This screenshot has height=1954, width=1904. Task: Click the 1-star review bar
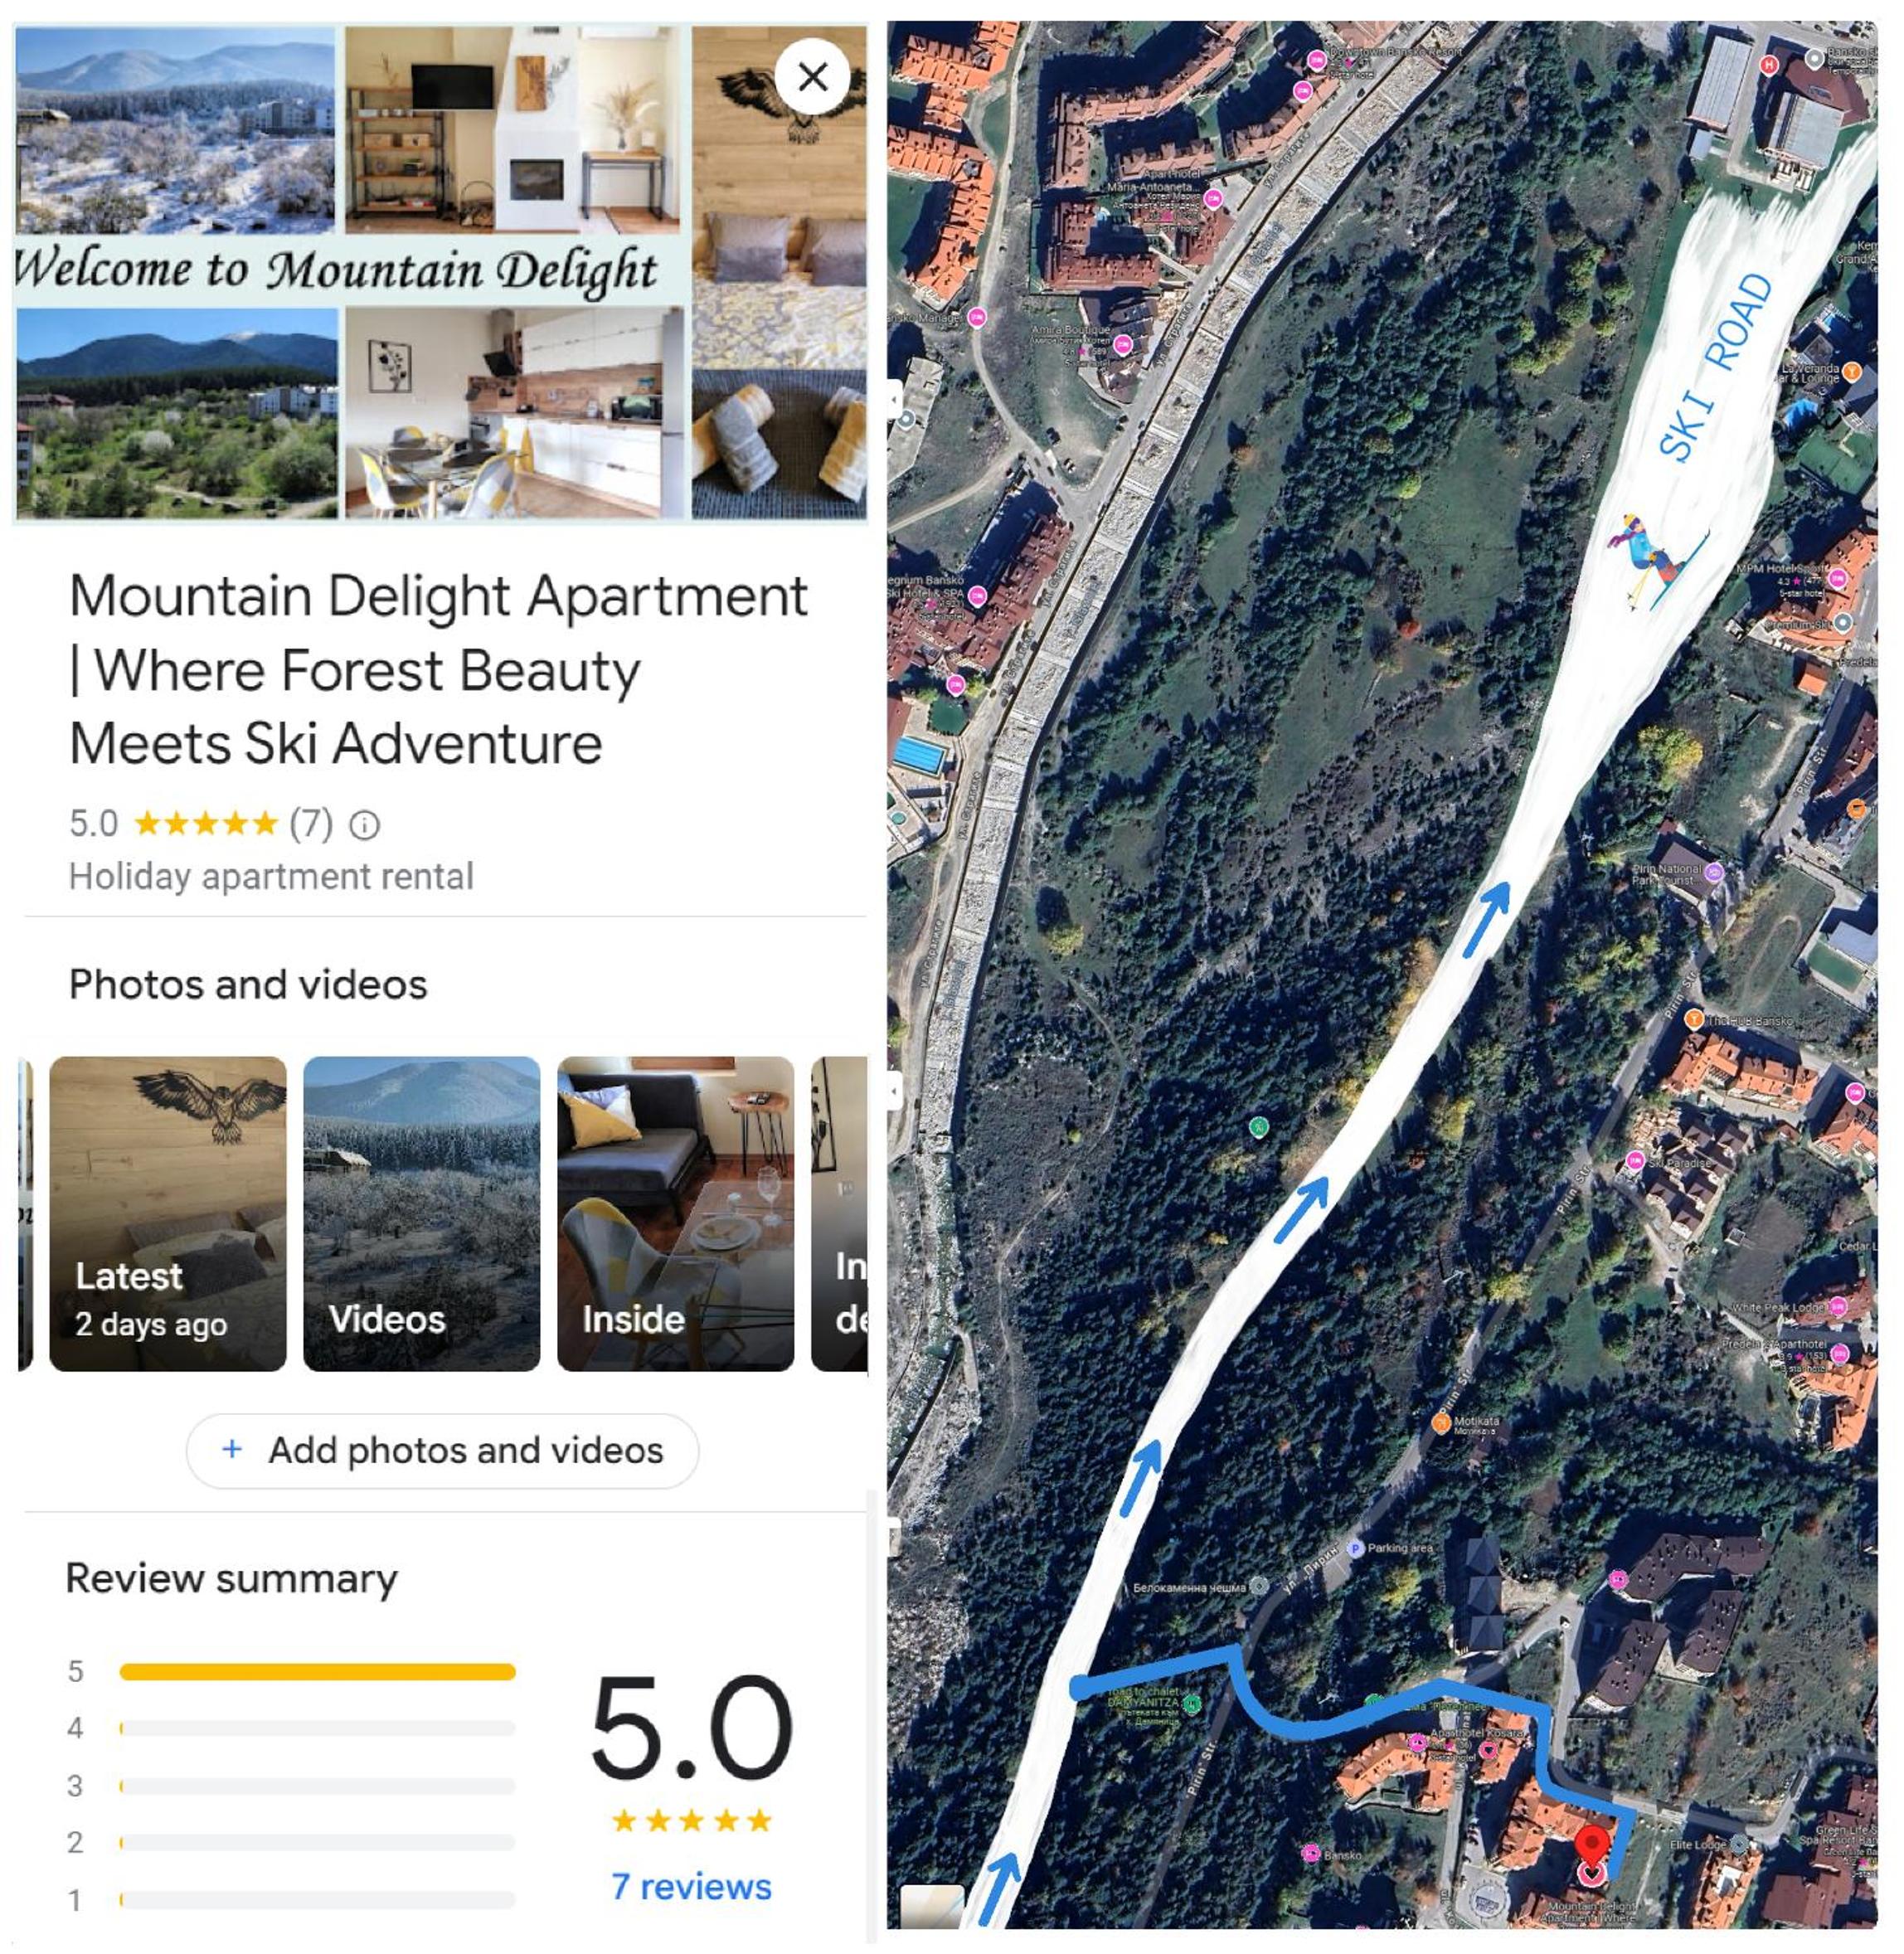(x=317, y=1899)
